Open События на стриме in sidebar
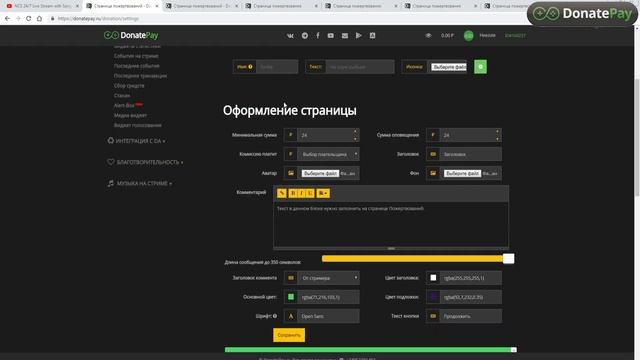Image resolution: width=640 pixels, height=360 pixels. point(136,56)
